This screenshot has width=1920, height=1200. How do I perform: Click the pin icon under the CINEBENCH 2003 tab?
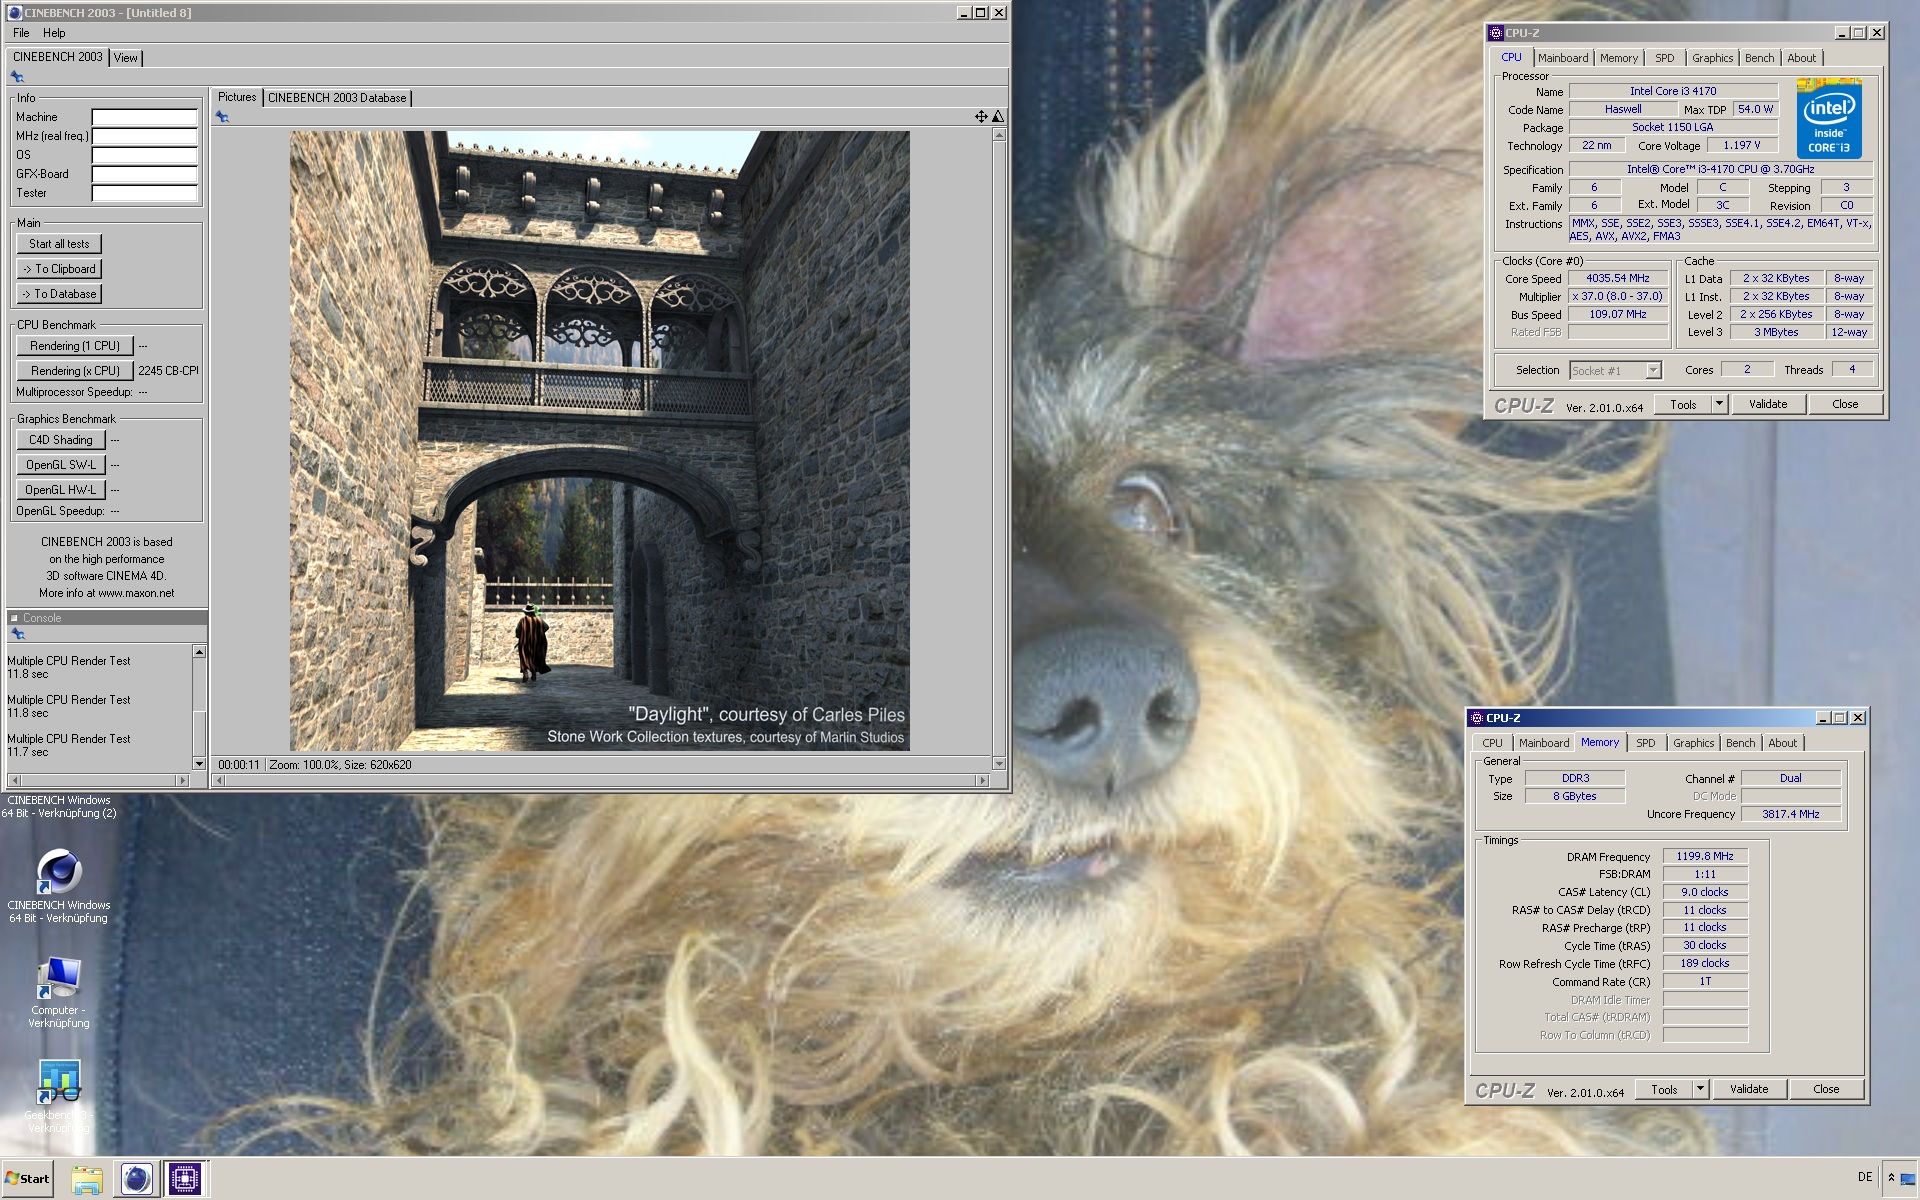coord(17,77)
